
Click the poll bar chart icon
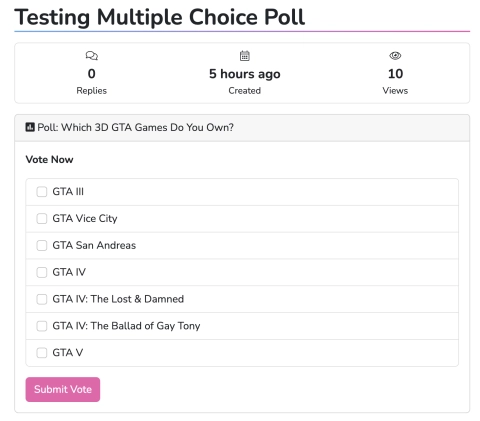tap(30, 127)
